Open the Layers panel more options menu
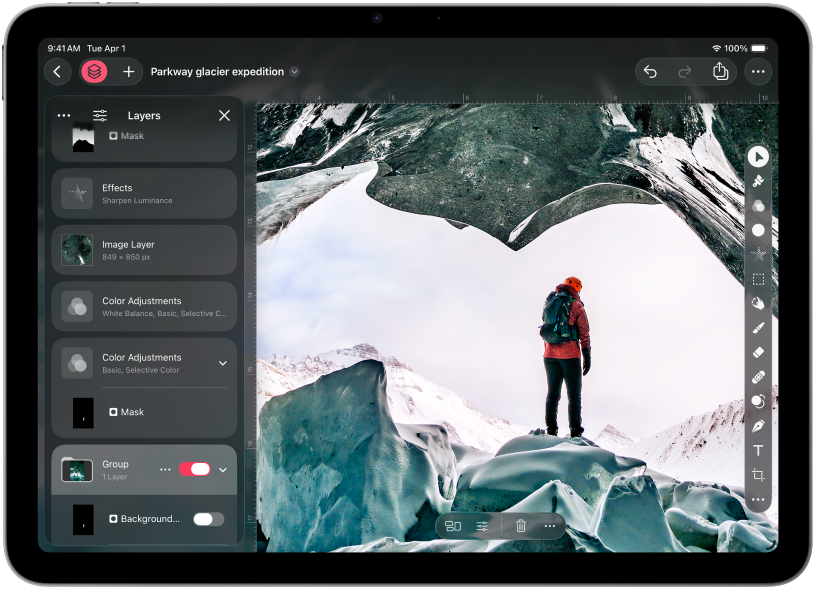 (63, 115)
